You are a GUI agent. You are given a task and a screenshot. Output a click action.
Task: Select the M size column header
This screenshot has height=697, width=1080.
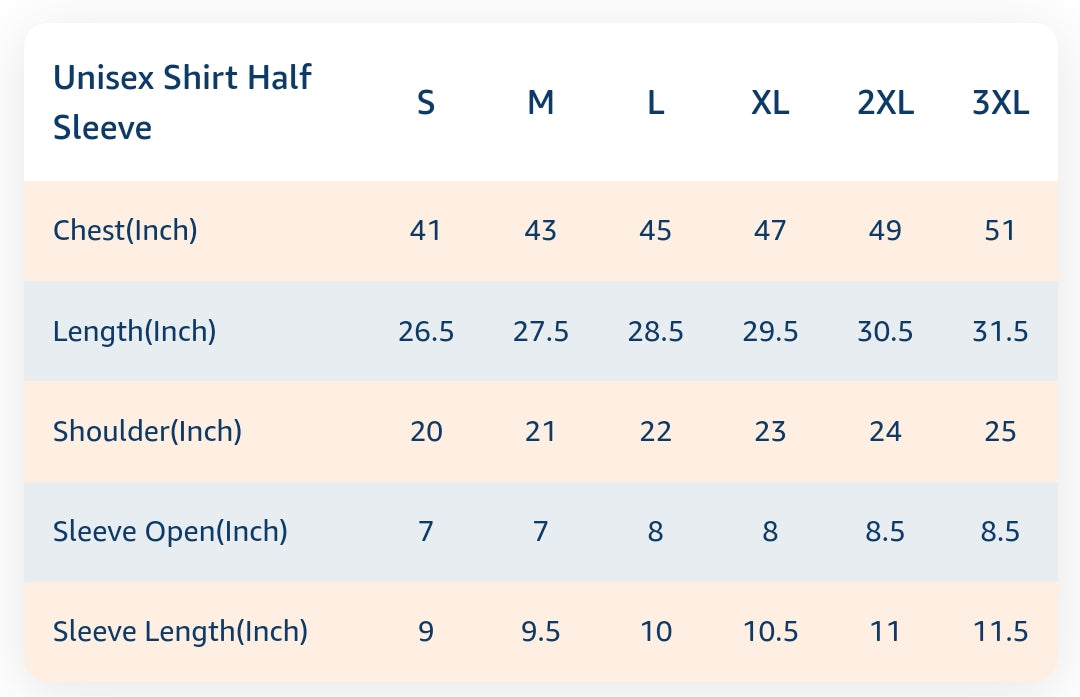click(x=540, y=103)
